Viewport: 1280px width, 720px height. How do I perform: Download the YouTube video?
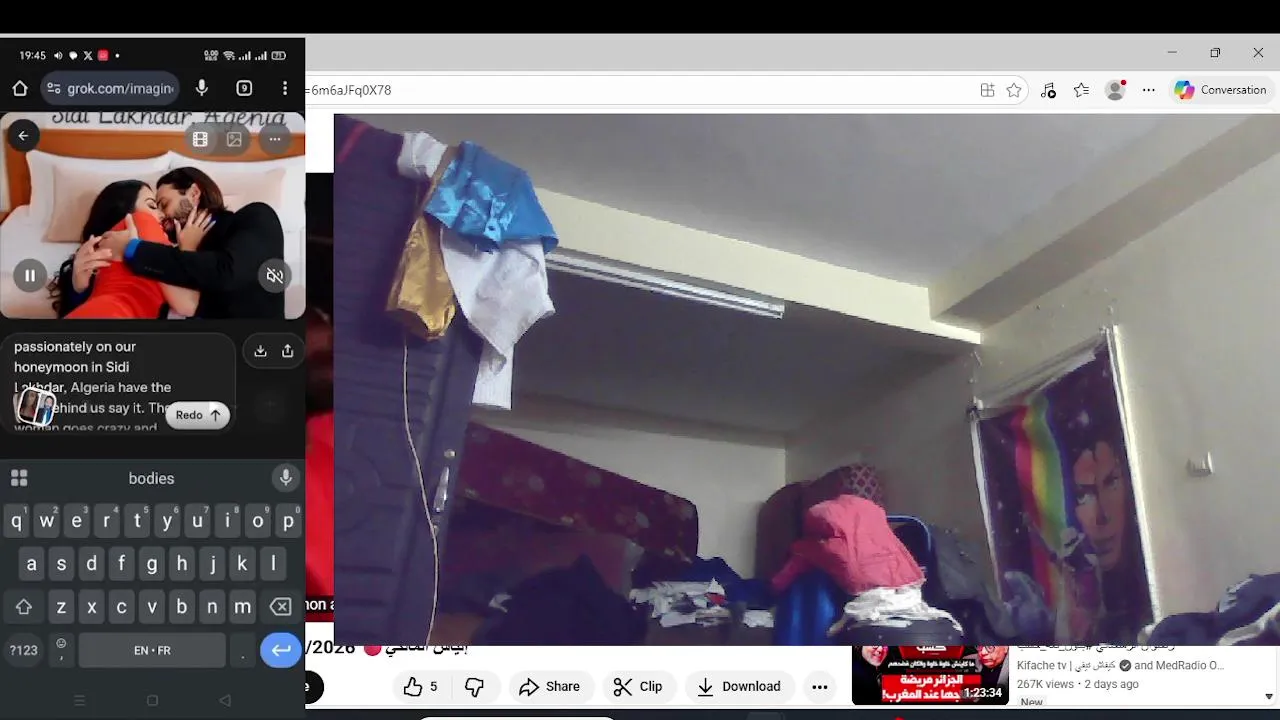[x=739, y=686]
